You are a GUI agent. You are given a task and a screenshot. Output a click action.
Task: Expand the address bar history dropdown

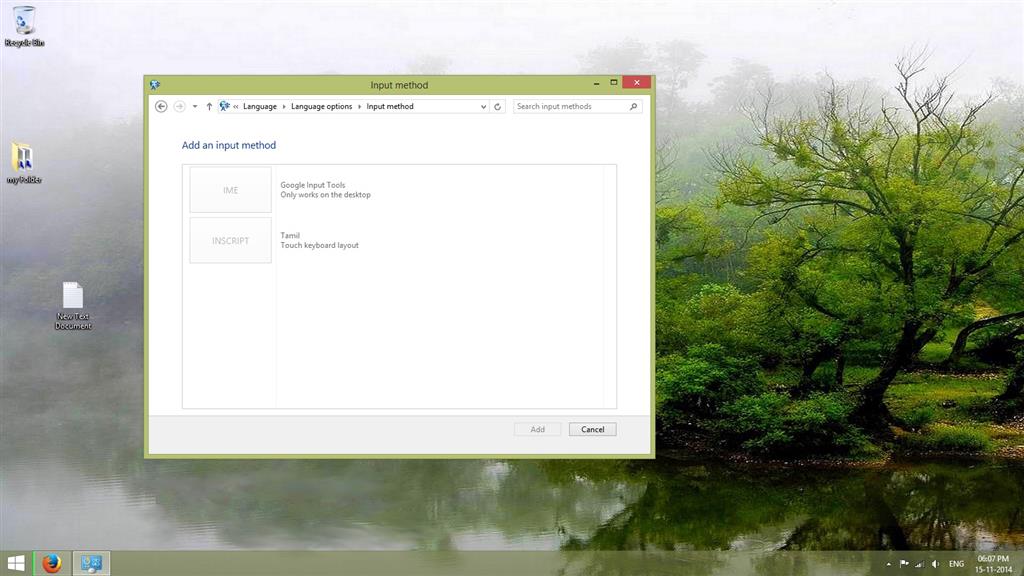point(483,106)
